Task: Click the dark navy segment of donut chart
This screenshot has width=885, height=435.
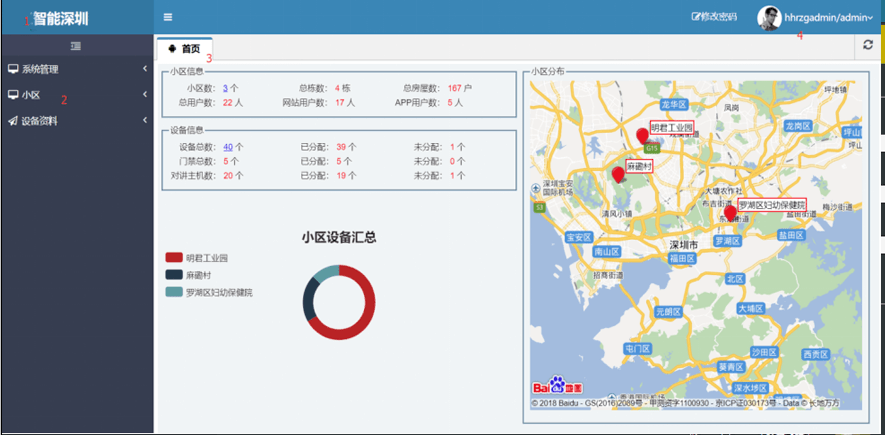Action: tap(309, 300)
